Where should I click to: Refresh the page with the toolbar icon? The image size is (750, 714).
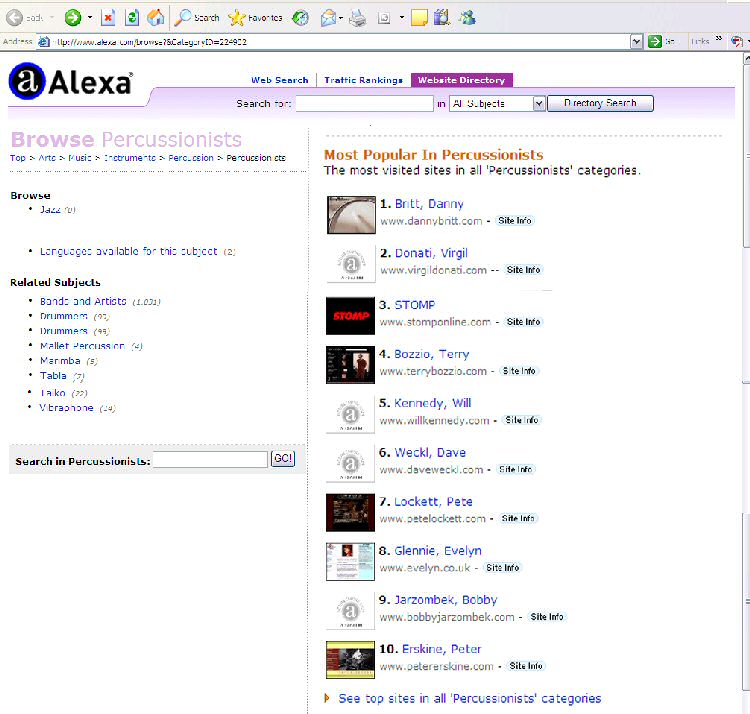point(131,17)
